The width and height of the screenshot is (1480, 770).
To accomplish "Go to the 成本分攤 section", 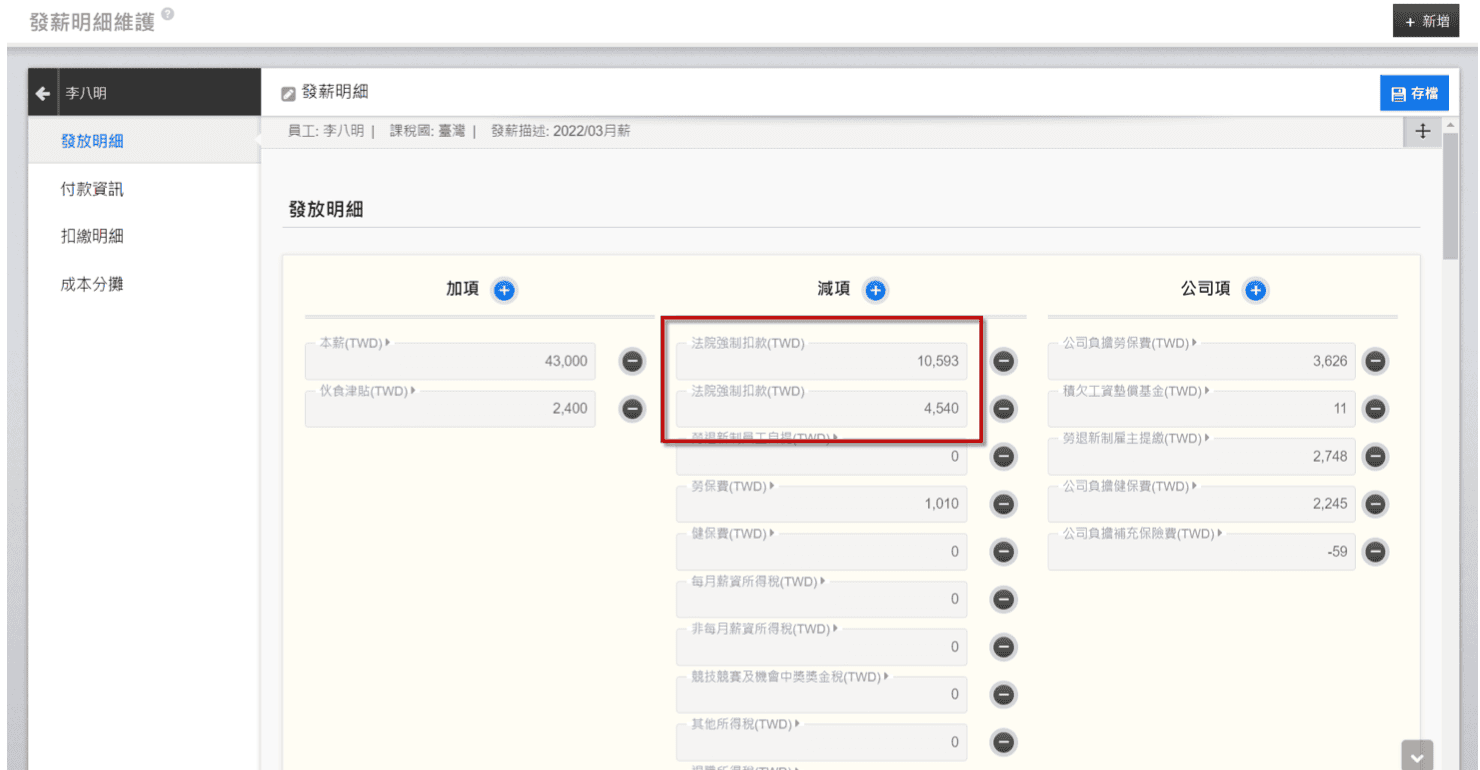I will click(92, 285).
